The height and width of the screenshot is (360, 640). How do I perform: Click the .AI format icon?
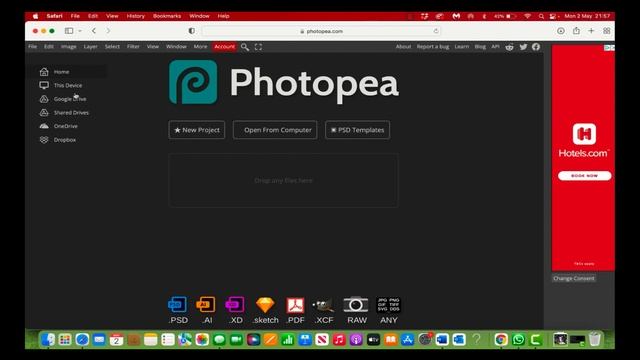pos(206,310)
